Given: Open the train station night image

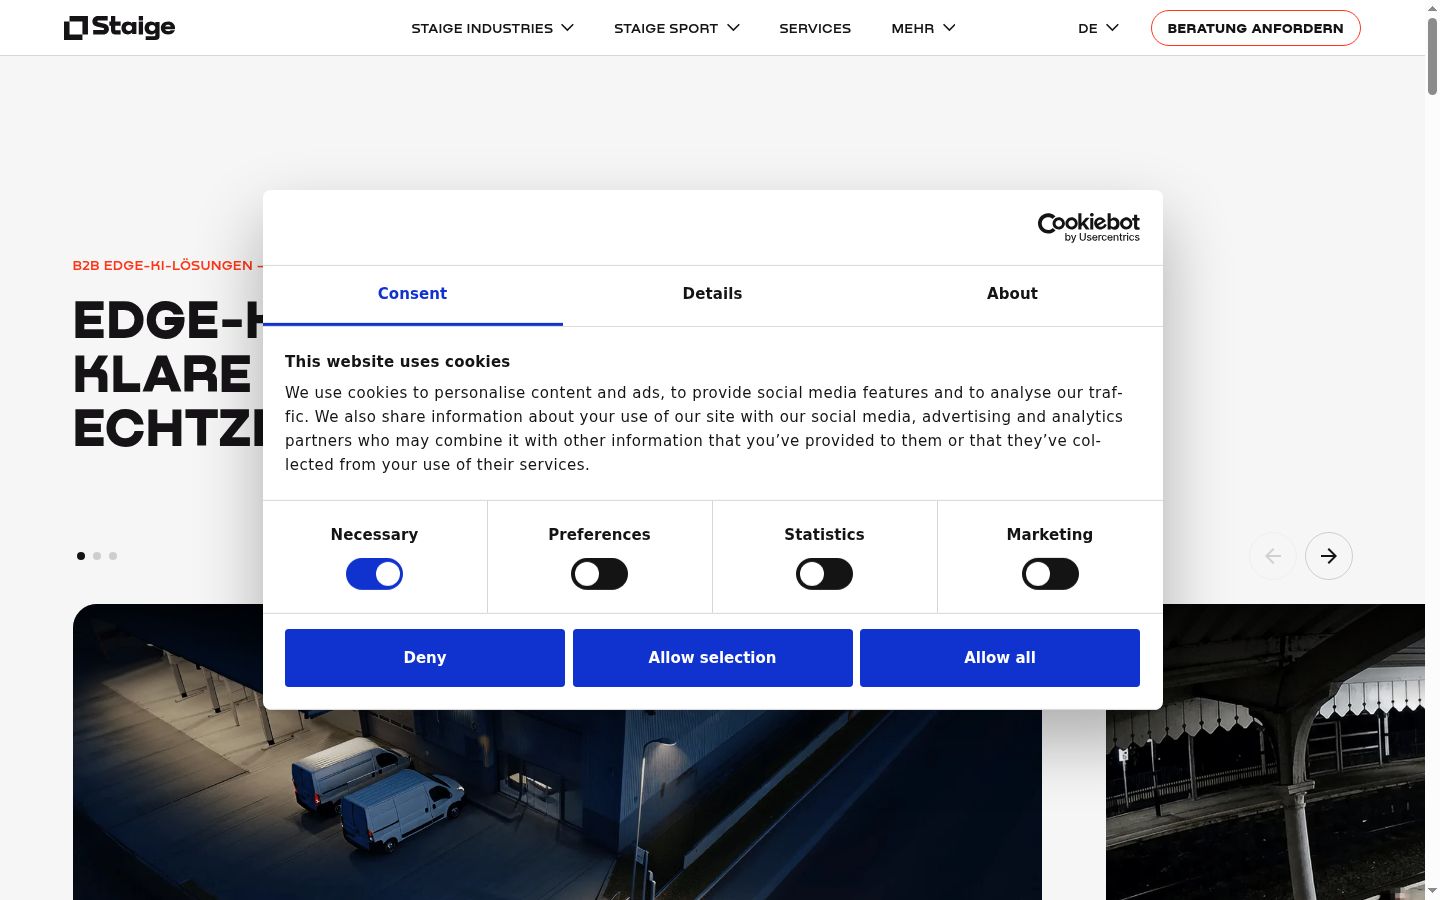Looking at the screenshot, I should pos(1265,752).
